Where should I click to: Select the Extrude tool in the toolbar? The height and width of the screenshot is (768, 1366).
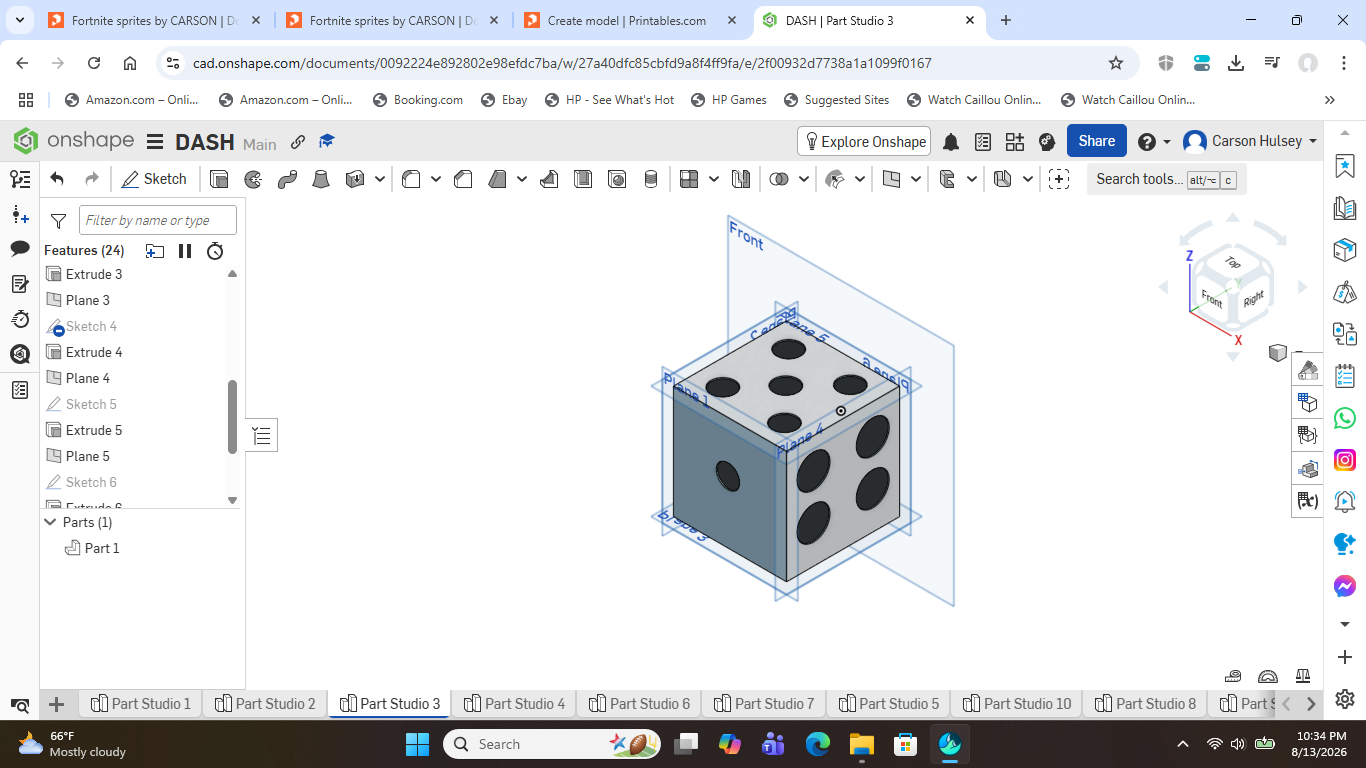pyautogui.click(x=219, y=179)
